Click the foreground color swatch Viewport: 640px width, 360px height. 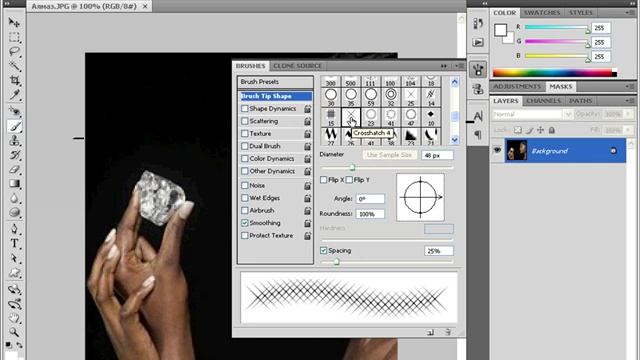[x=500, y=30]
